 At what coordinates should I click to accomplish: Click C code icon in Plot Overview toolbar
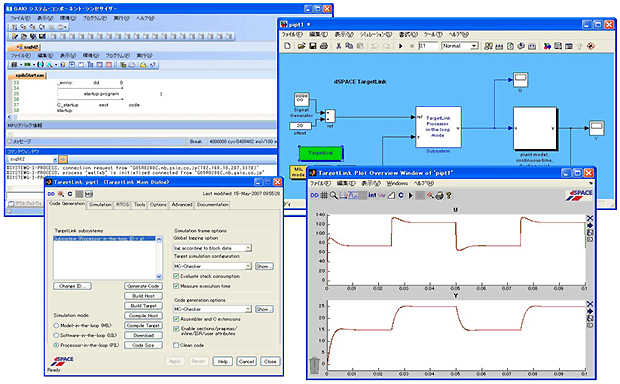pyautogui.click(x=401, y=195)
